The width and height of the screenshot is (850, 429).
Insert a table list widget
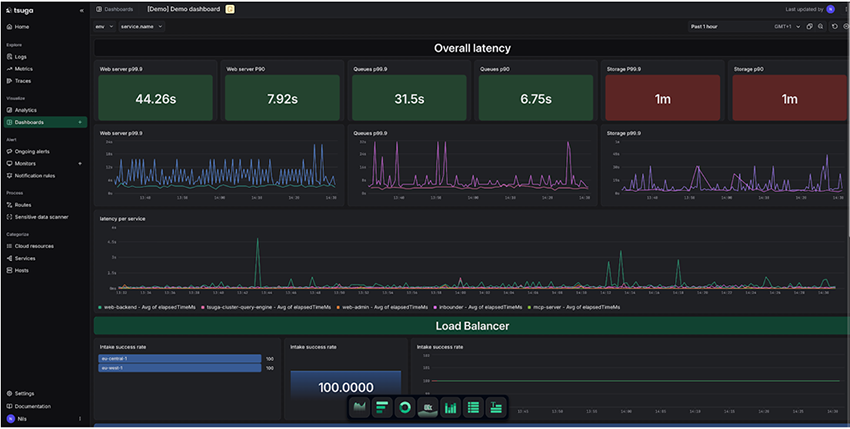coord(474,408)
